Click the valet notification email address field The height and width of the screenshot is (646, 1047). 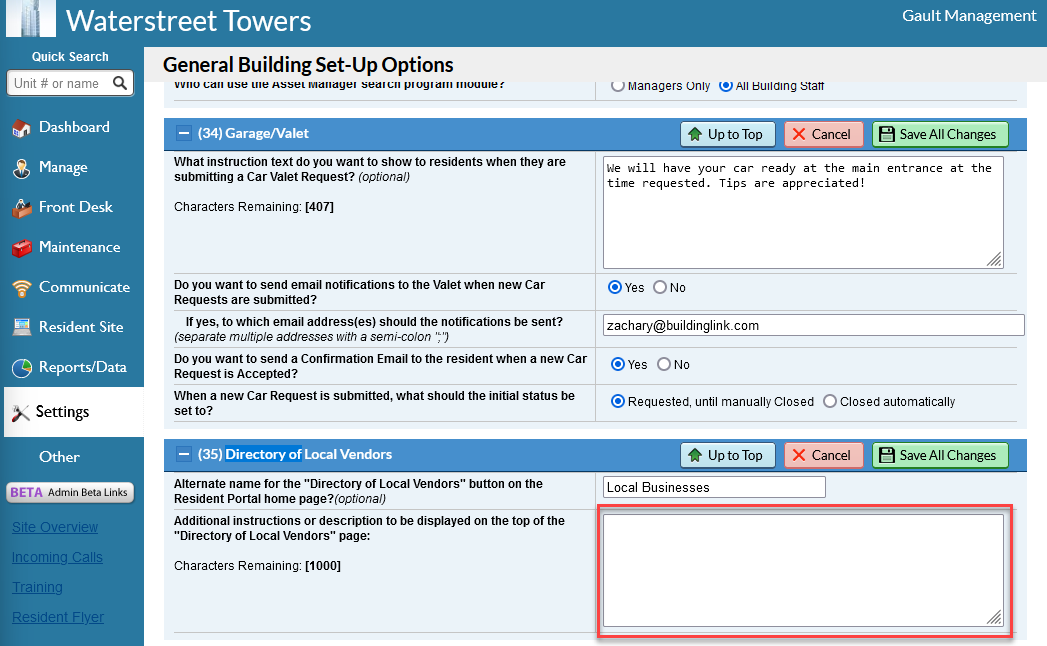pos(813,325)
